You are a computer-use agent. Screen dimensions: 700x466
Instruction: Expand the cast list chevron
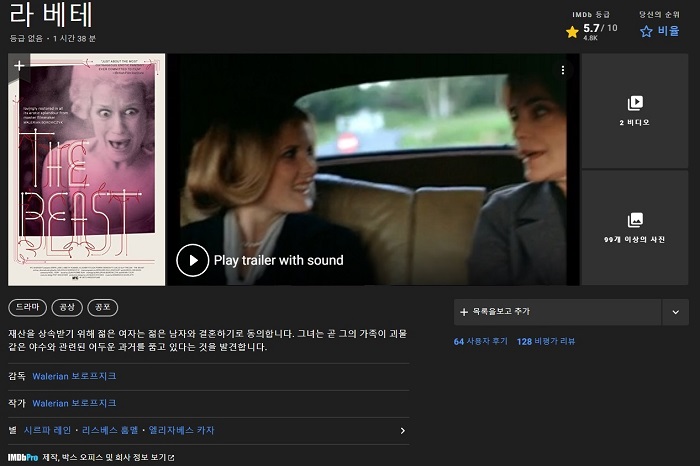coord(402,431)
